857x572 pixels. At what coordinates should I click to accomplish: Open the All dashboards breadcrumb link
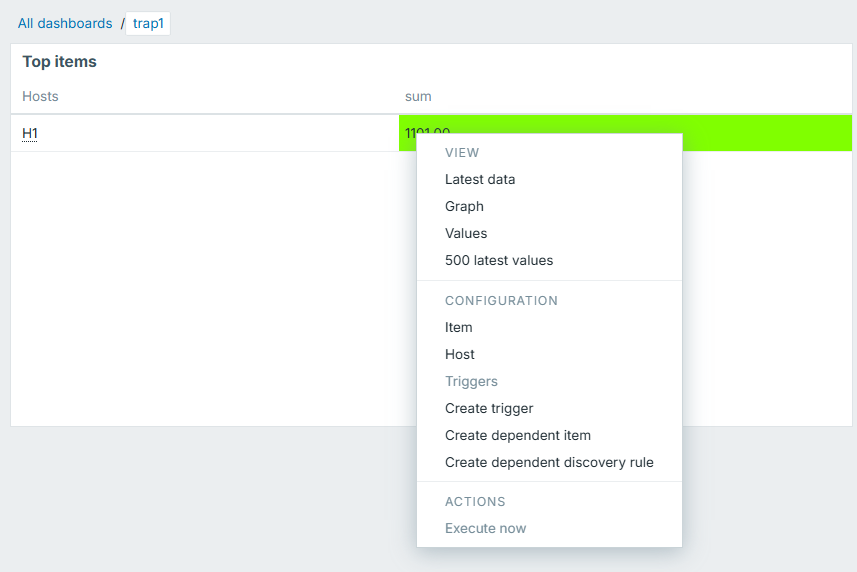point(65,23)
